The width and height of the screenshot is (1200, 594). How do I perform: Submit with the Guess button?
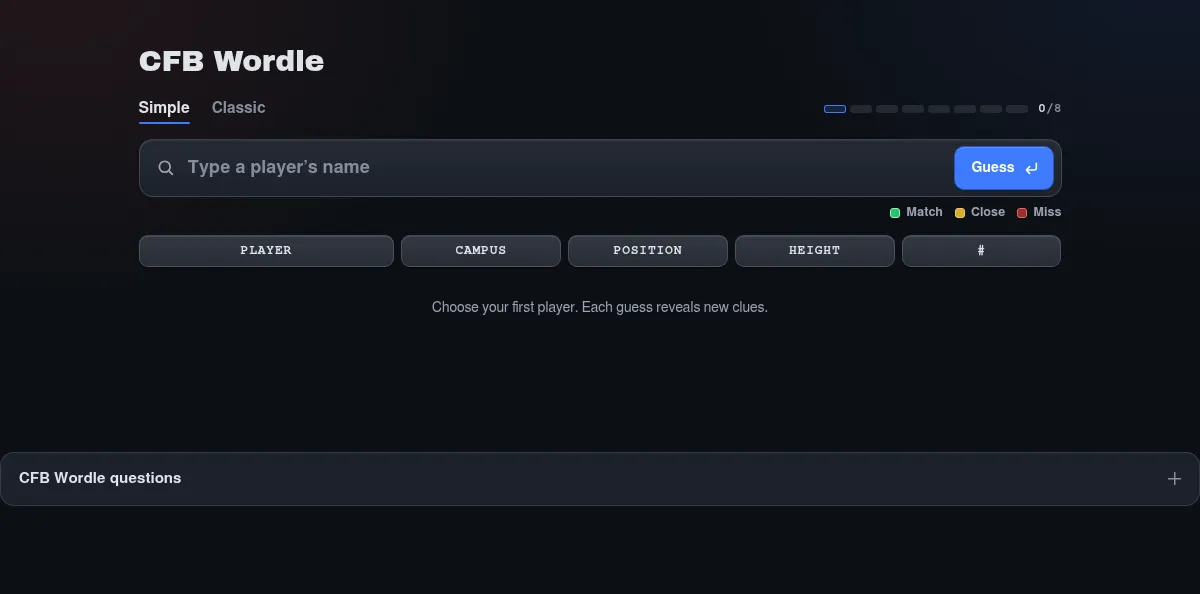1004,168
